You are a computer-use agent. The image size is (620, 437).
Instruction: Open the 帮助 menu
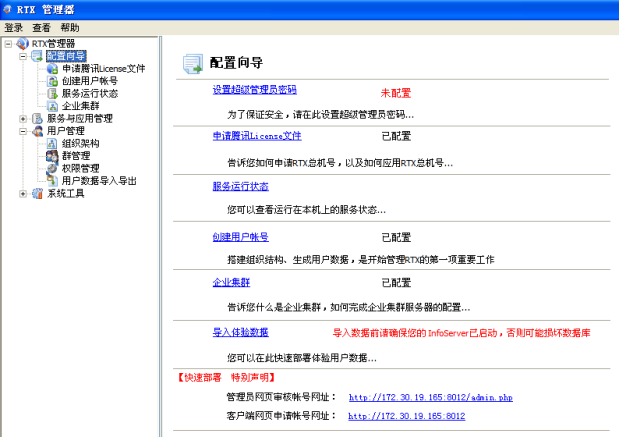[70, 28]
